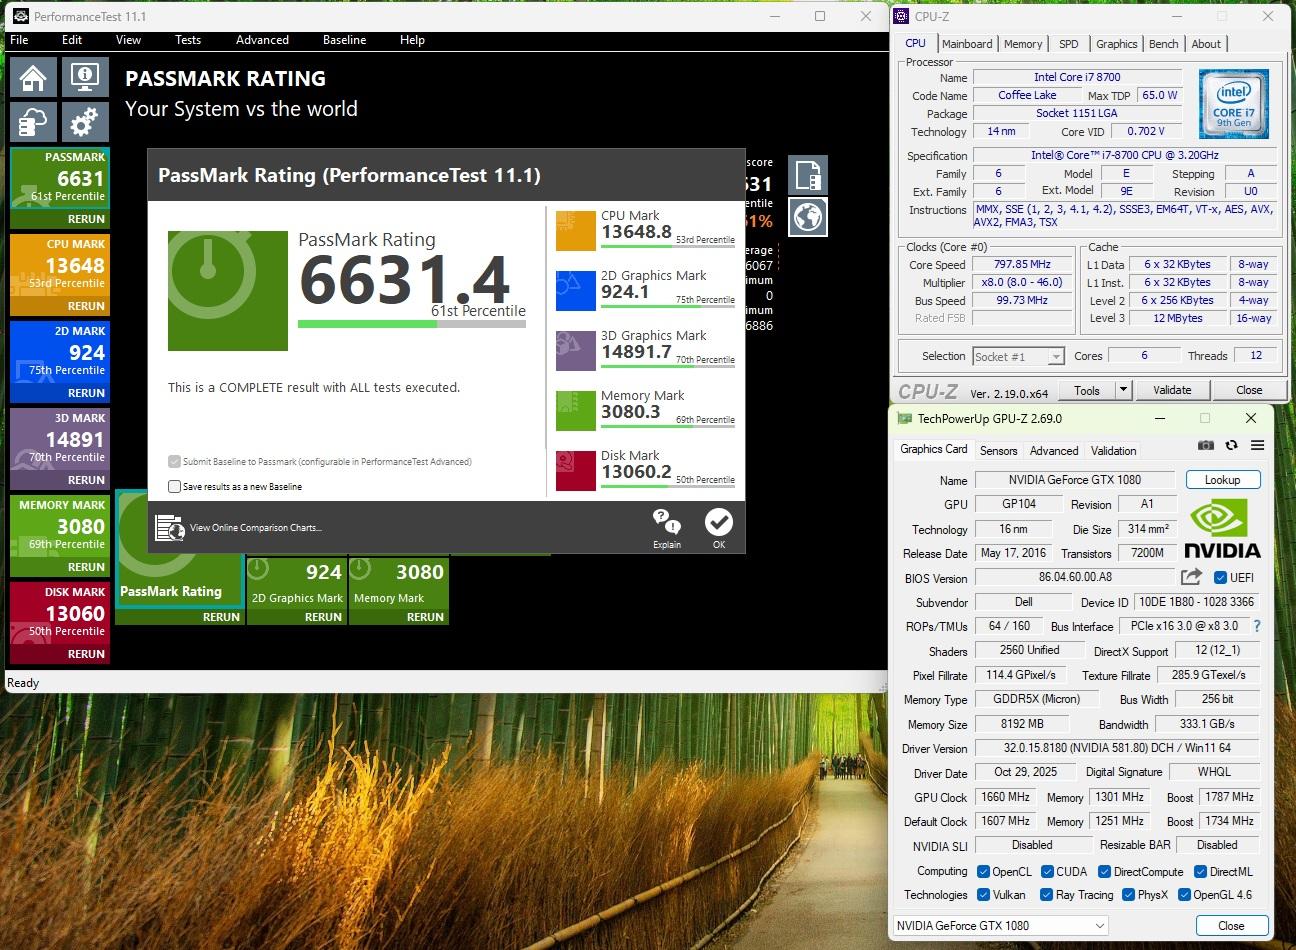The height and width of the screenshot is (950, 1296).
Task: Click the Validate button in CPU-Z
Action: click(x=1172, y=390)
